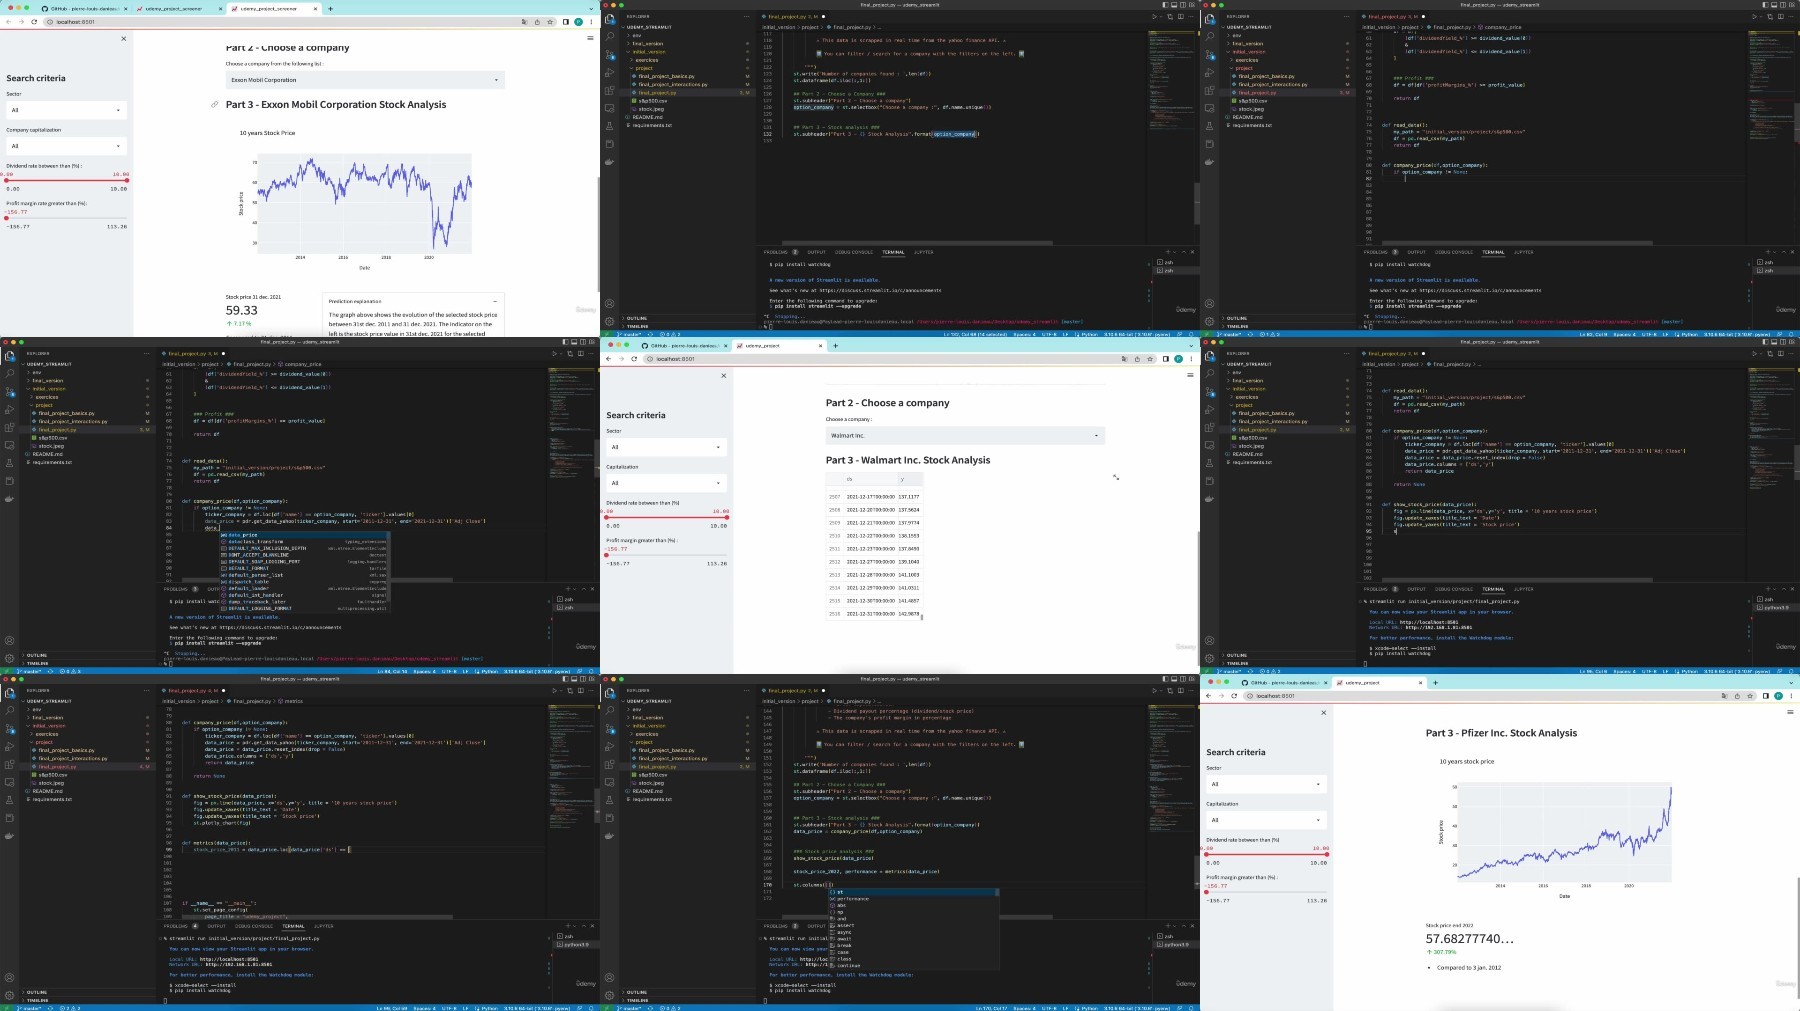Open Extensions view in VS Code highlighting option_company

[610, 91]
